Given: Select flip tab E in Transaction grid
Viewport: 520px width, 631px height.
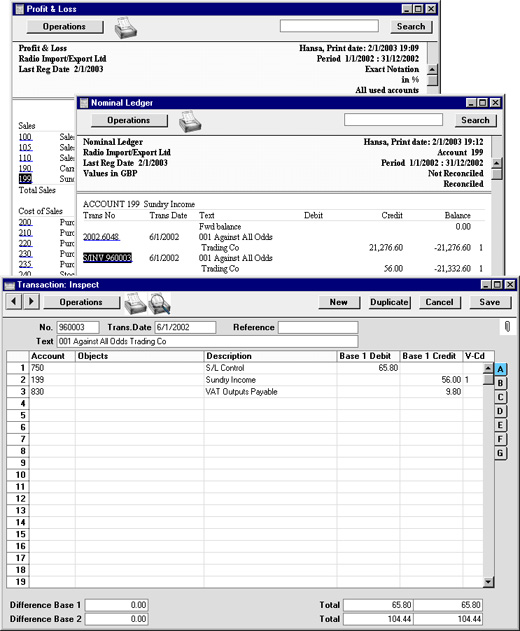Looking at the screenshot, I should pos(500,425).
